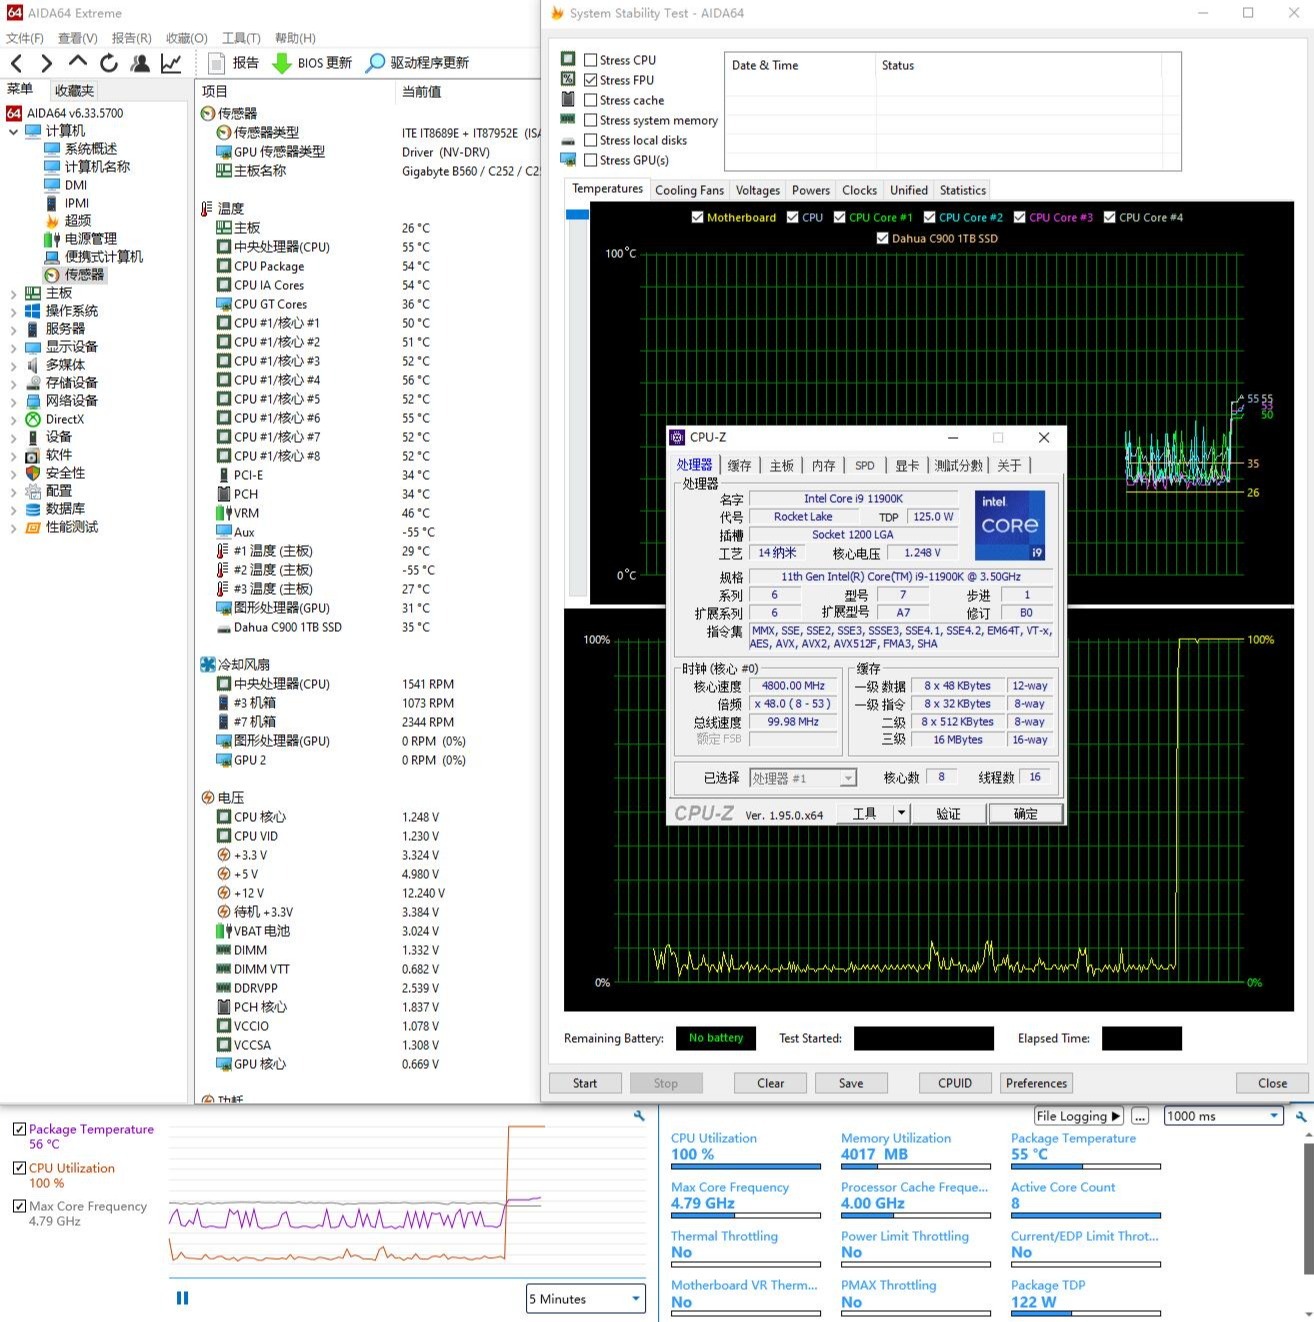Enable the Stress CPU checkbox
This screenshot has width=1314, height=1322.
point(591,60)
